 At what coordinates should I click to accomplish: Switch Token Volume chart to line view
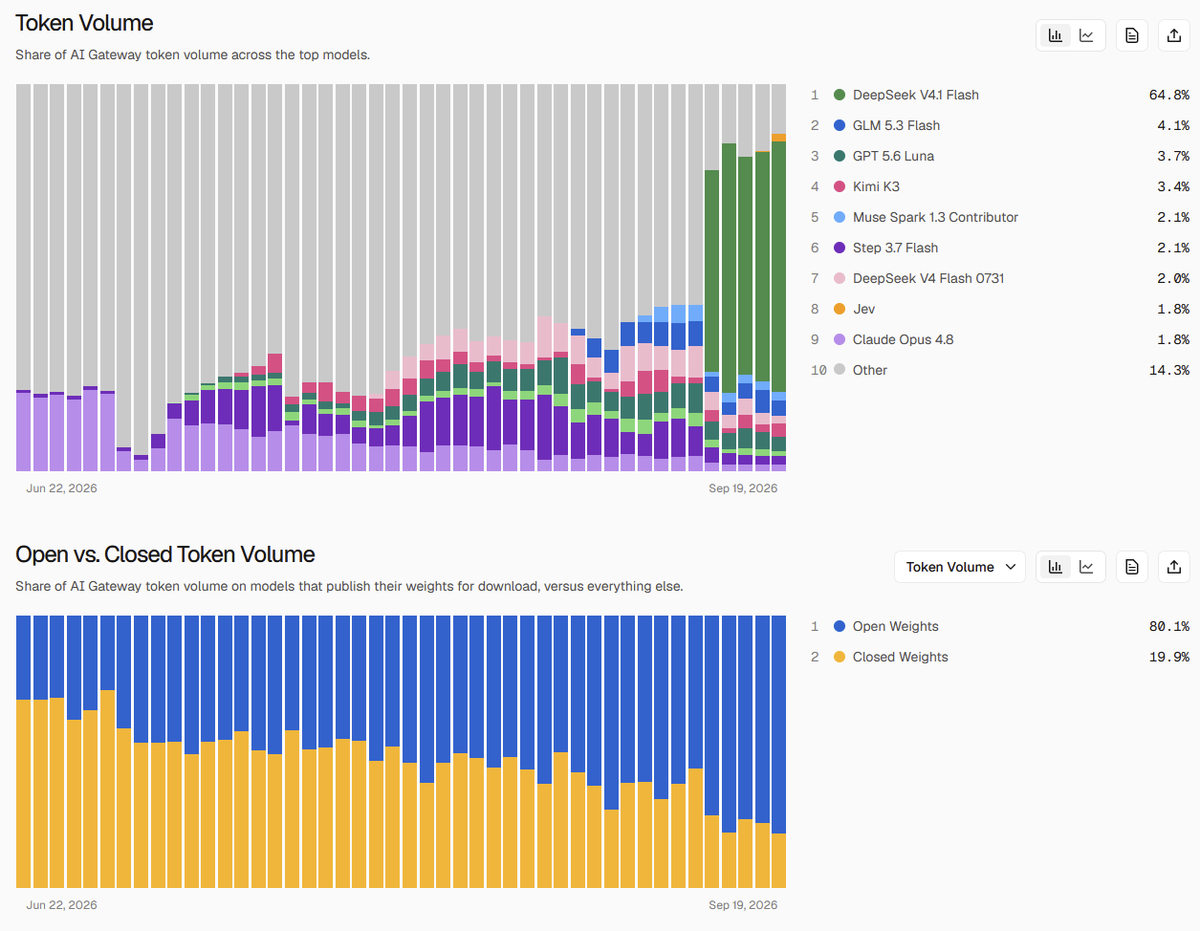(x=1086, y=36)
